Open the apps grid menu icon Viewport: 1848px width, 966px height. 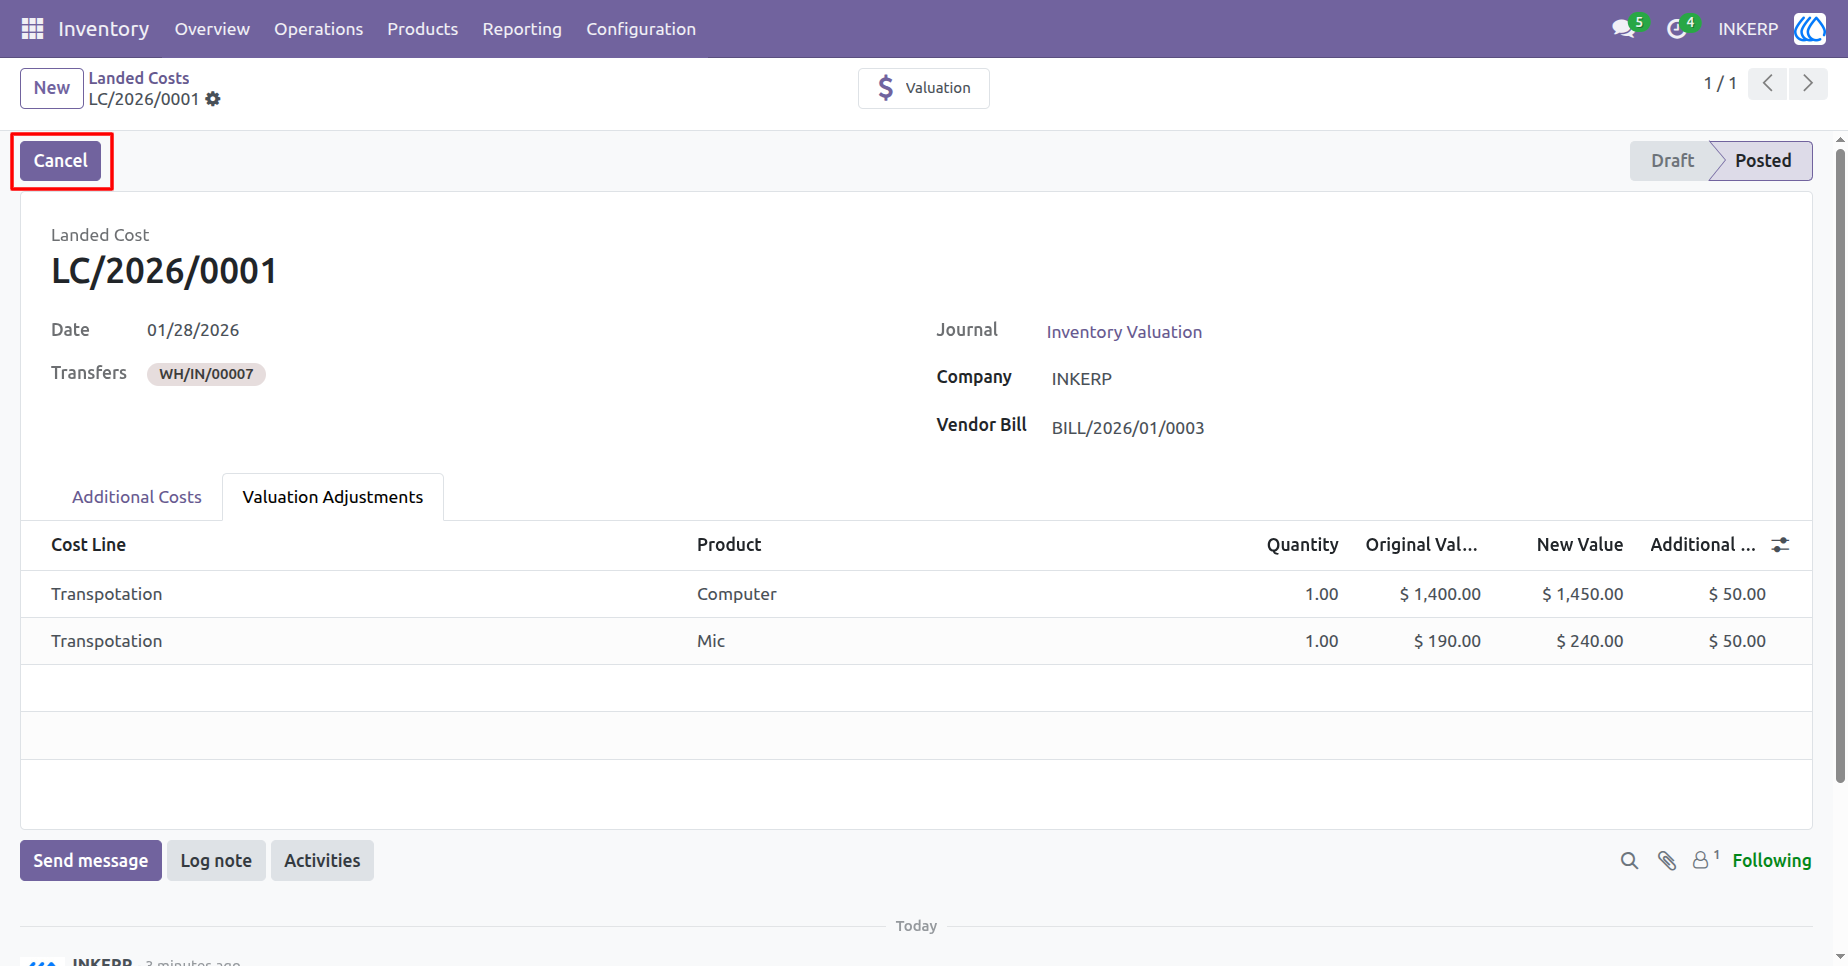point(32,29)
